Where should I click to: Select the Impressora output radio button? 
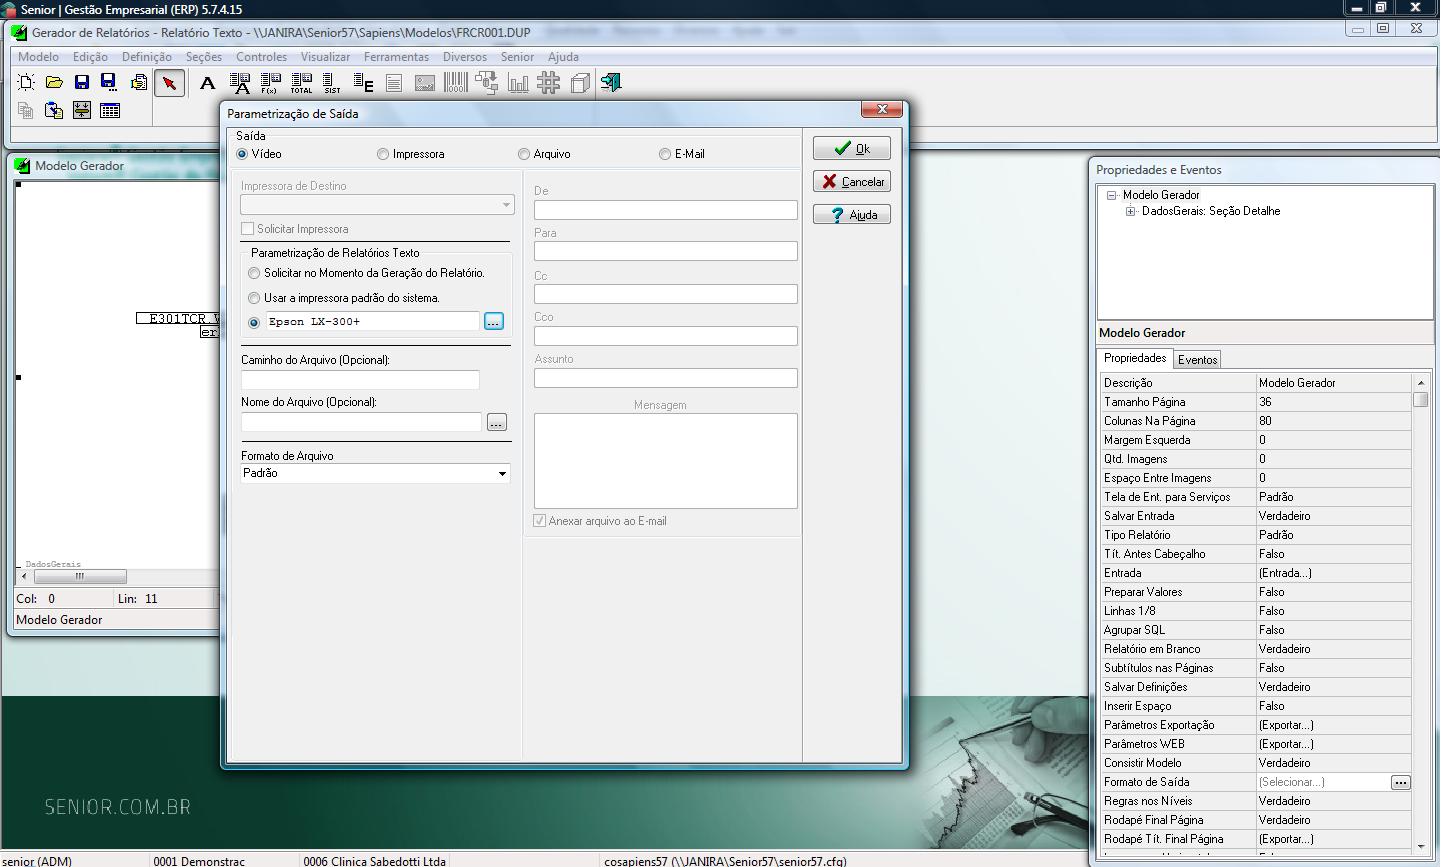point(383,154)
